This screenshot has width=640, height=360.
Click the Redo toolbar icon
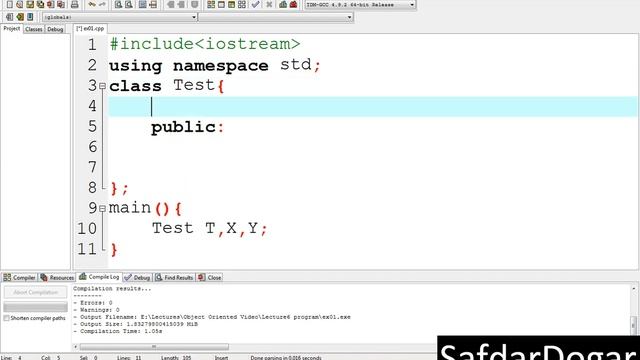coord(102,4)
